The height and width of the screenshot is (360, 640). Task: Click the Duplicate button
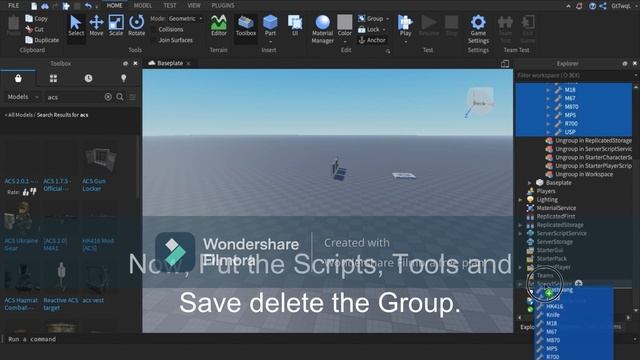pyautogui.click(x=42, y=40)
